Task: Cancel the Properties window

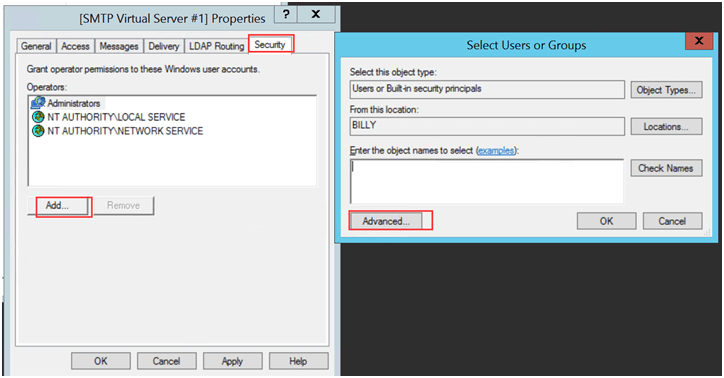Action: 166,361
